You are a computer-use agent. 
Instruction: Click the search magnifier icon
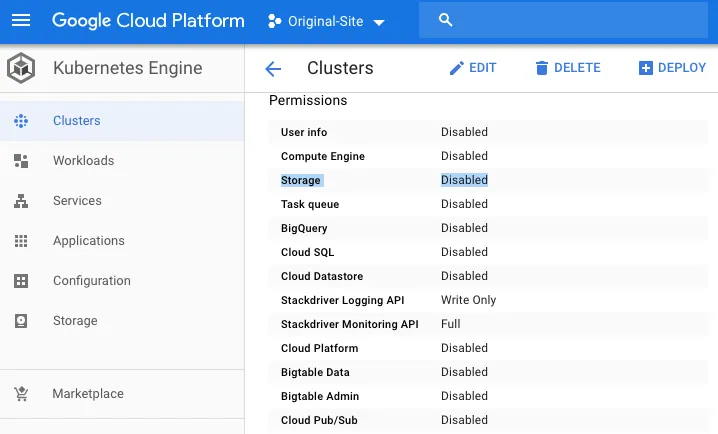[446, 21]
